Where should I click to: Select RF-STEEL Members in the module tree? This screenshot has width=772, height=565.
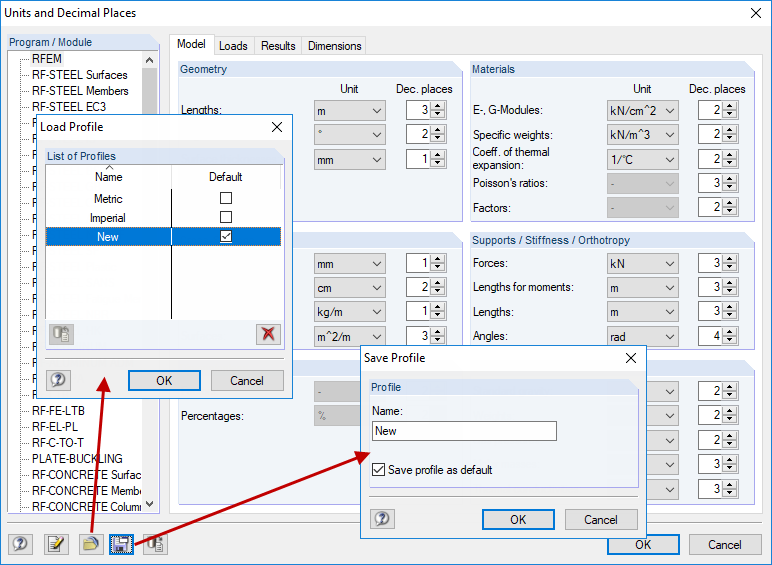(x=80, y=91)
